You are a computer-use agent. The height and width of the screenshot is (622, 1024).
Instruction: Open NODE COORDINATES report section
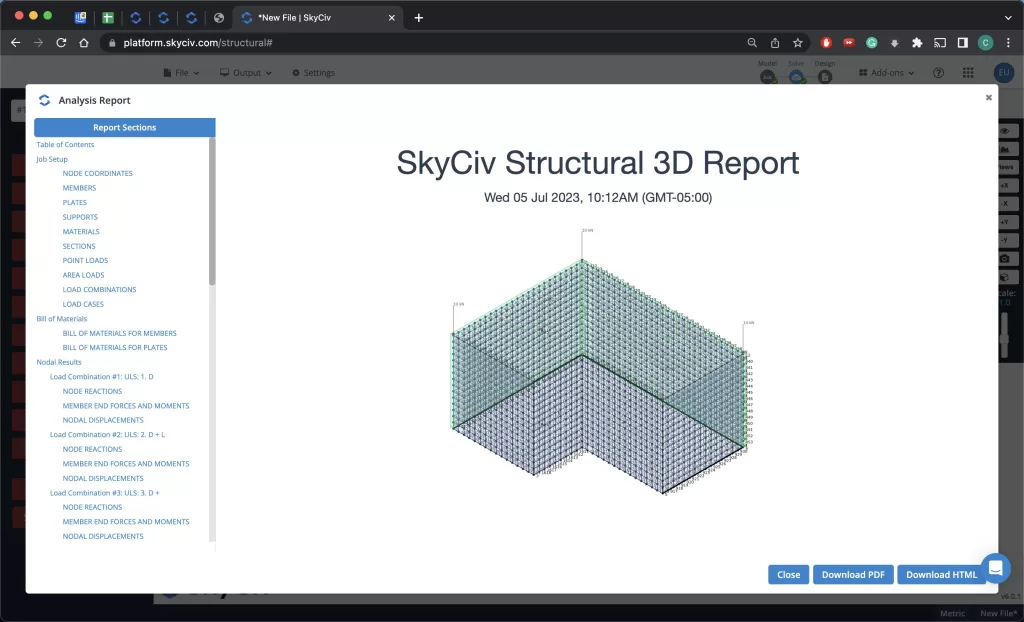pos(97,173)
